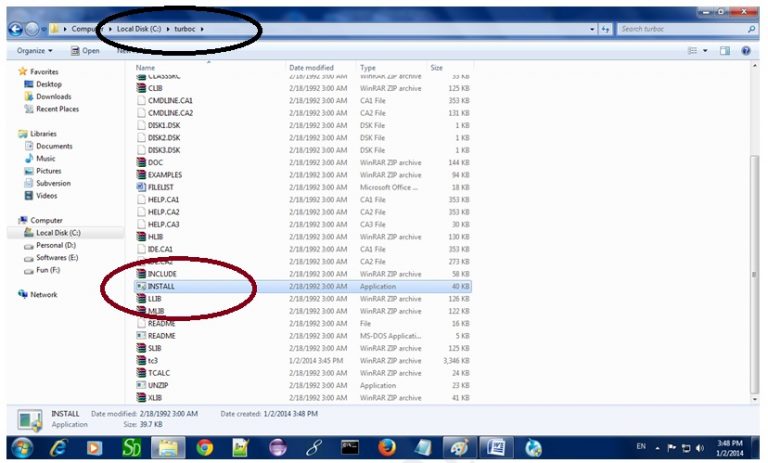Click the Help question mark icon
Viewport: 768px width, 463px height.
746,50
